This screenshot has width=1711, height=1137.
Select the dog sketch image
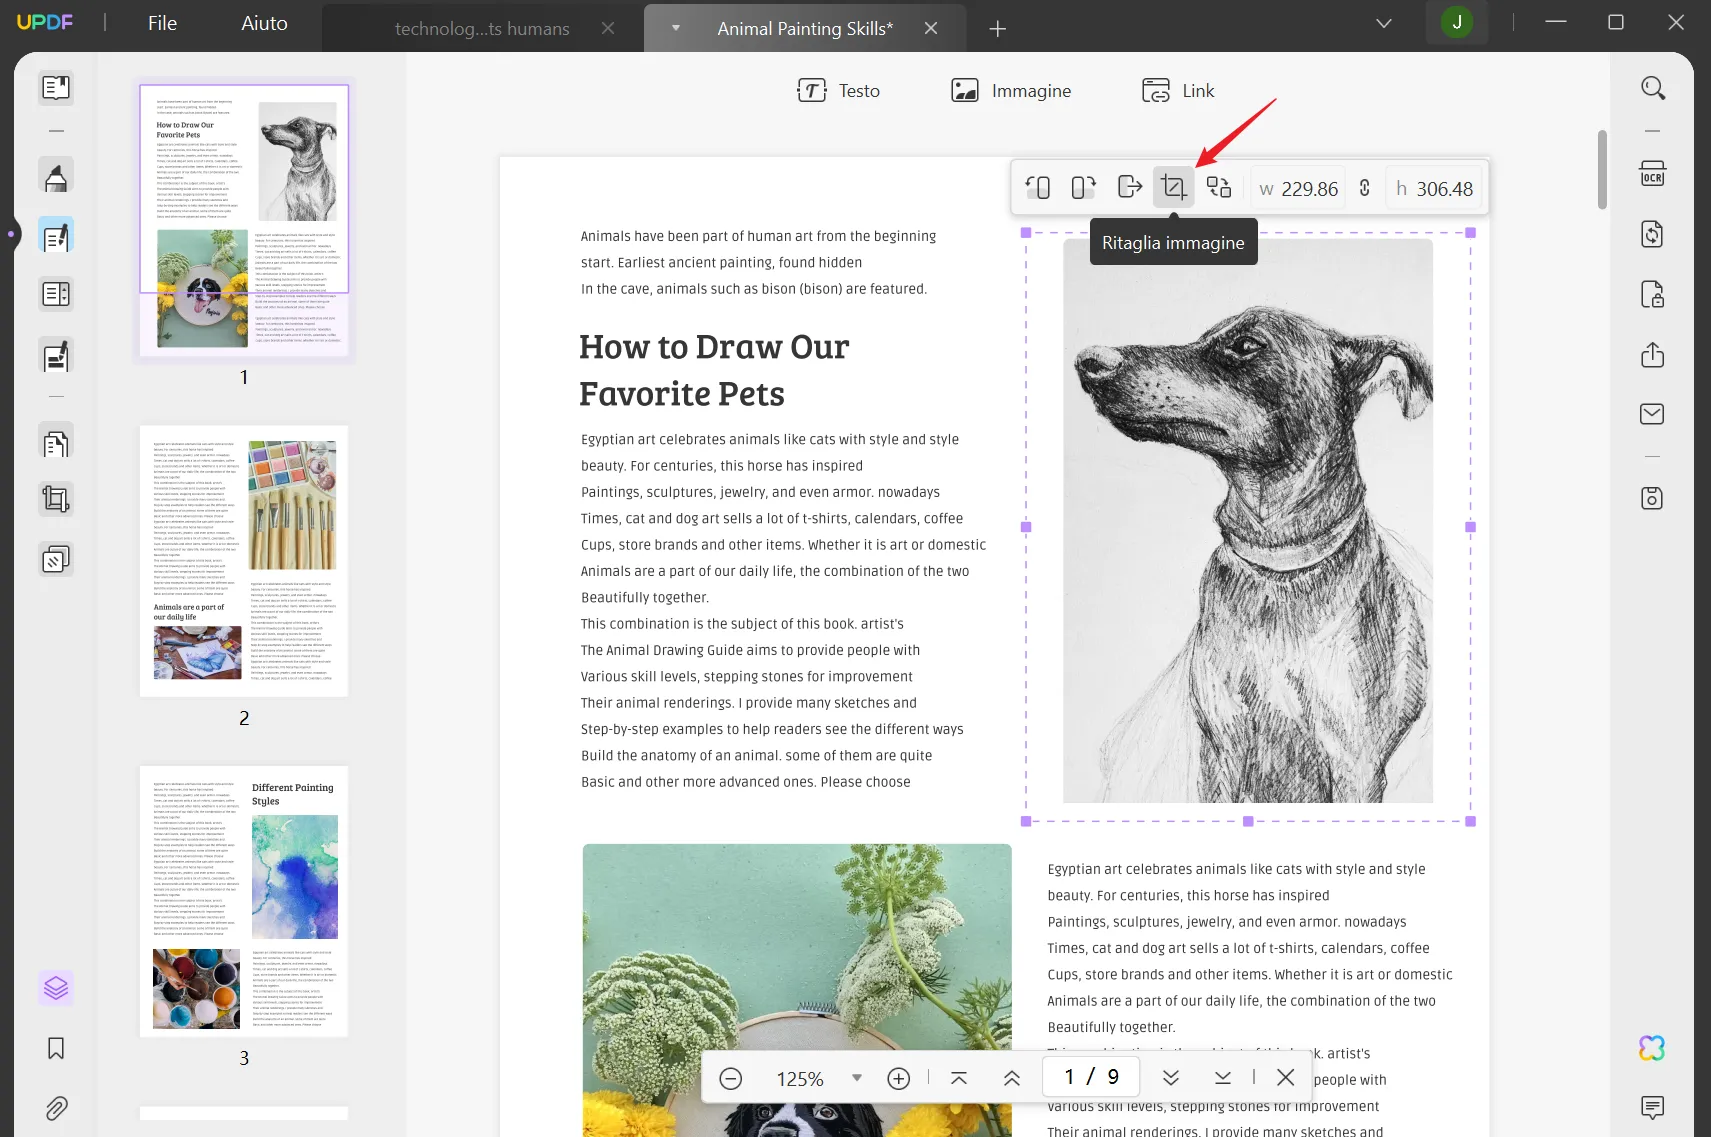(x=1247, y=521)
